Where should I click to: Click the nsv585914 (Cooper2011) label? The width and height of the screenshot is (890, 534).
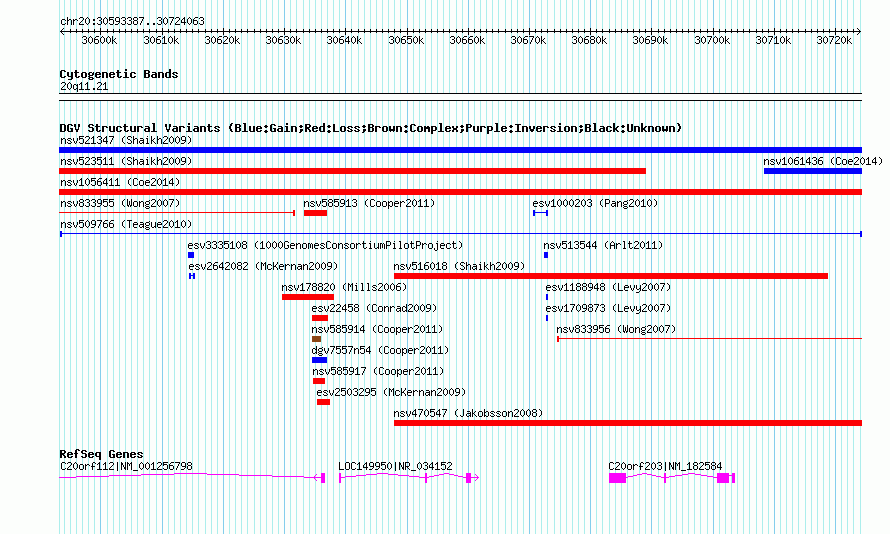377,329
